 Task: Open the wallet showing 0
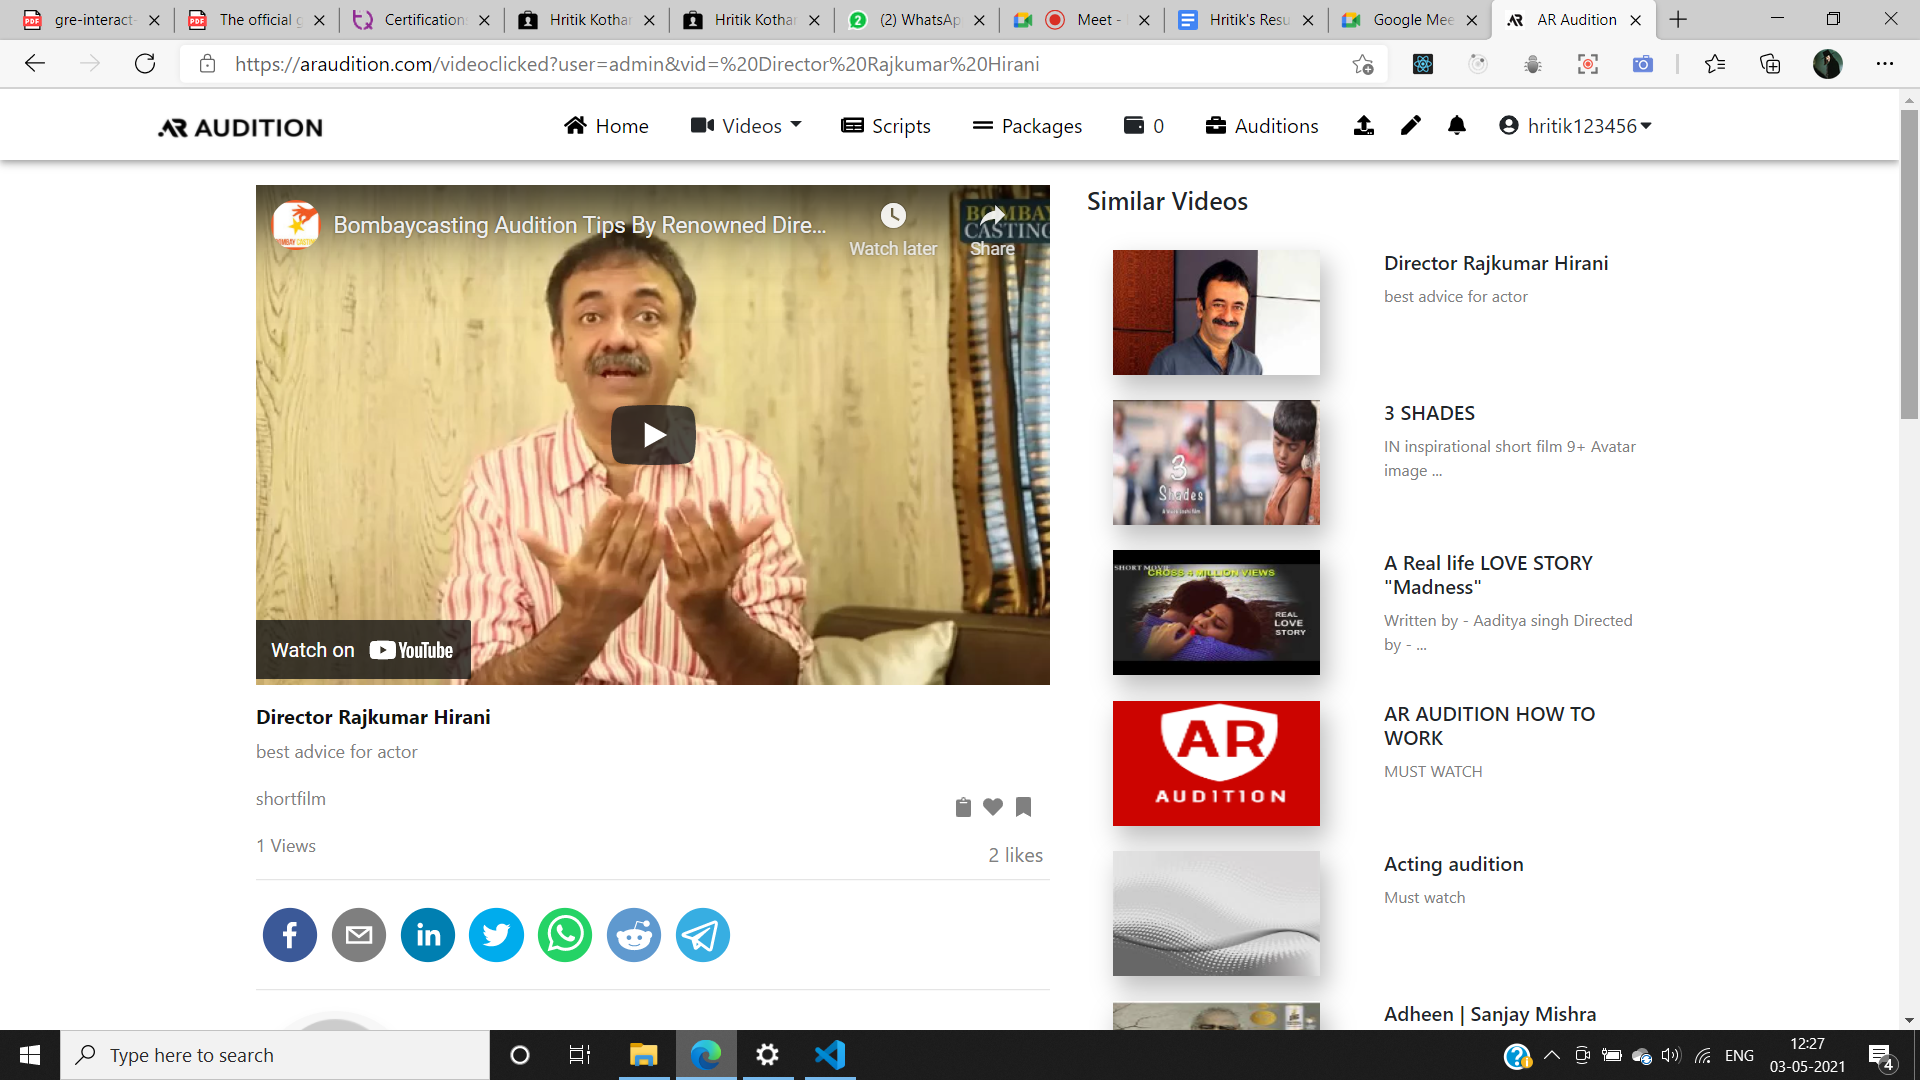[1144, 126]
